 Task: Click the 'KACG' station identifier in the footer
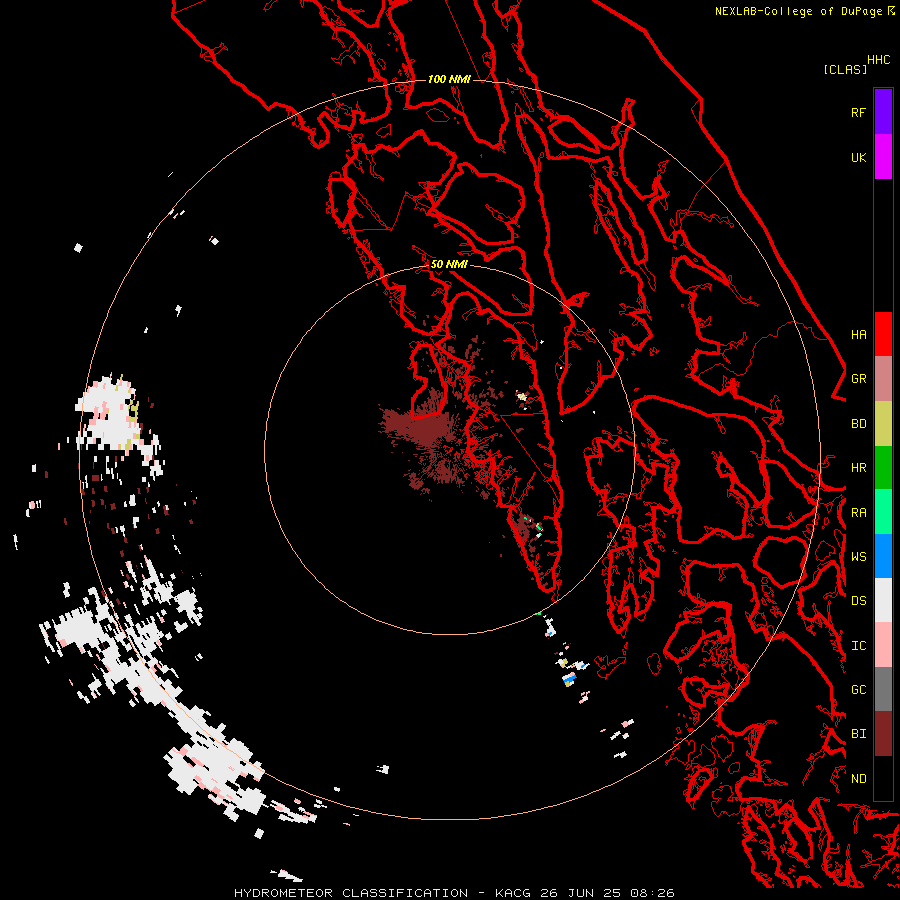[x=514, y=893]
